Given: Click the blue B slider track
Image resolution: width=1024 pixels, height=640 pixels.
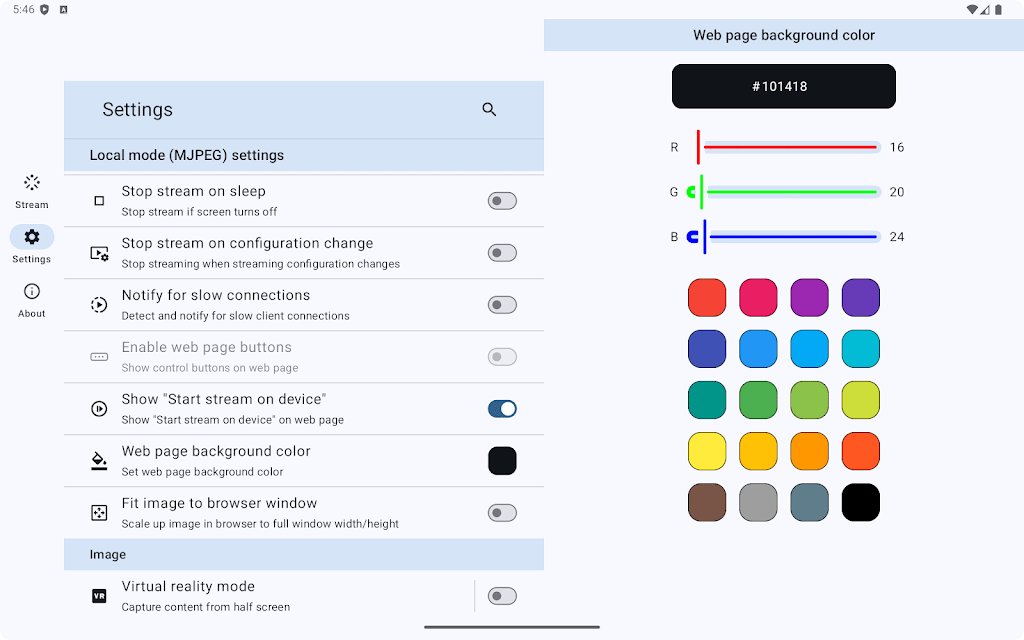Looking at the screenshot, I should pos(790,237).
